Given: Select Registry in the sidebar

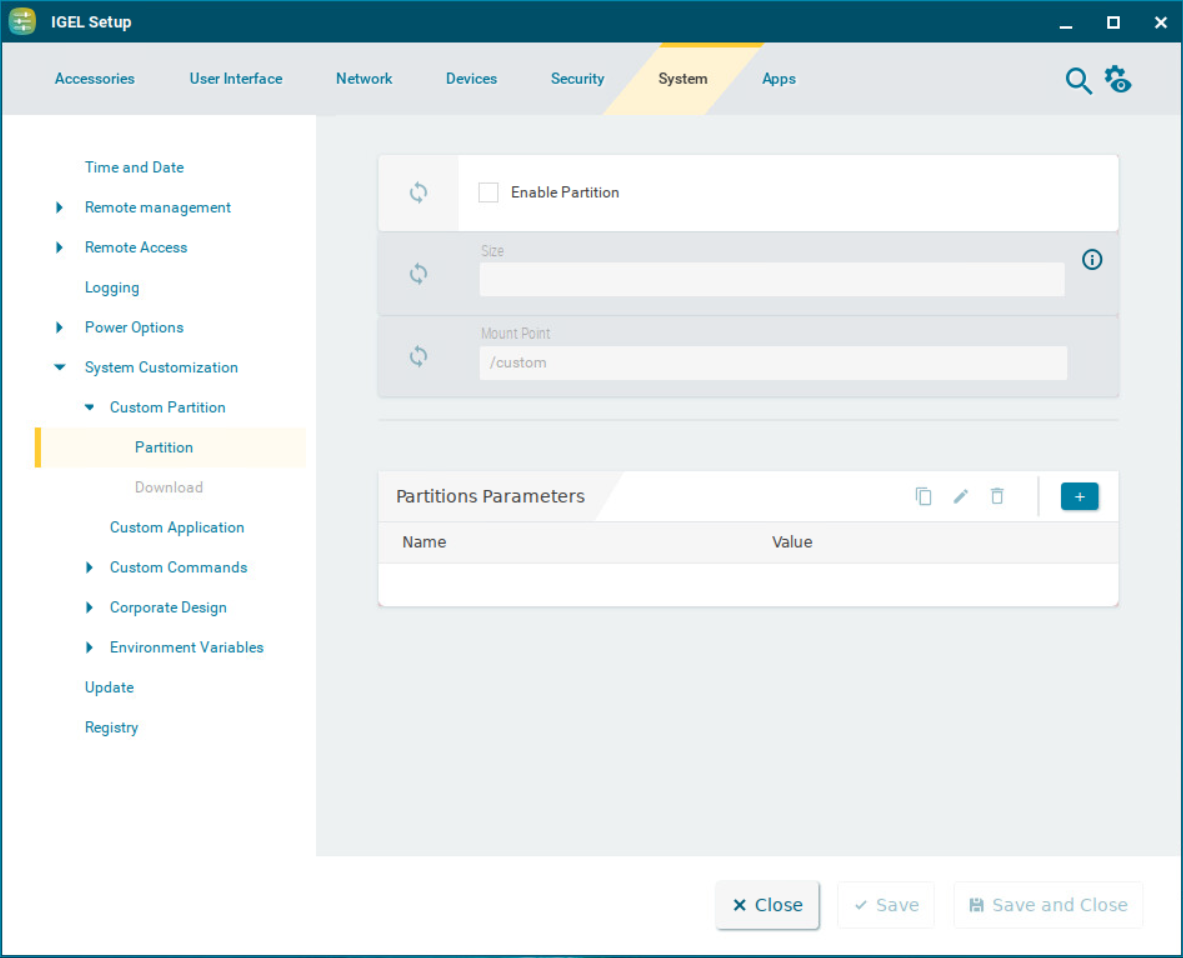Looking at the screenshot, I should coord(111,728).
